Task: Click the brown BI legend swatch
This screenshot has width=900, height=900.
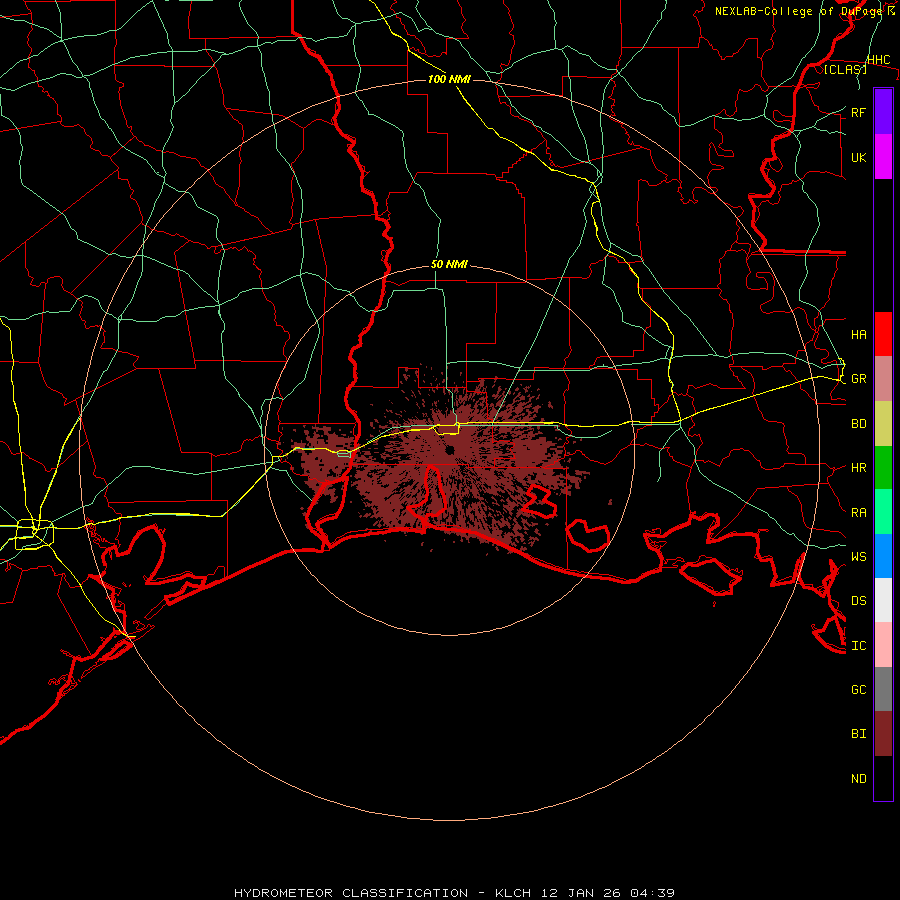Action: (x=883, y=734)
